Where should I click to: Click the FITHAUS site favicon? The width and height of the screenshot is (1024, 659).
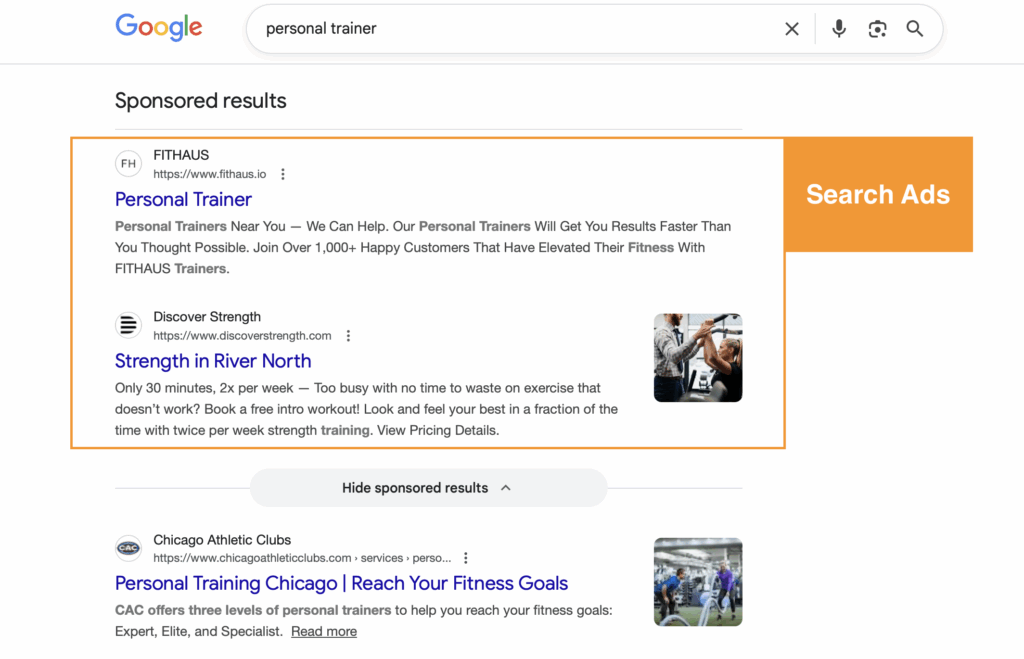point(128,163)
